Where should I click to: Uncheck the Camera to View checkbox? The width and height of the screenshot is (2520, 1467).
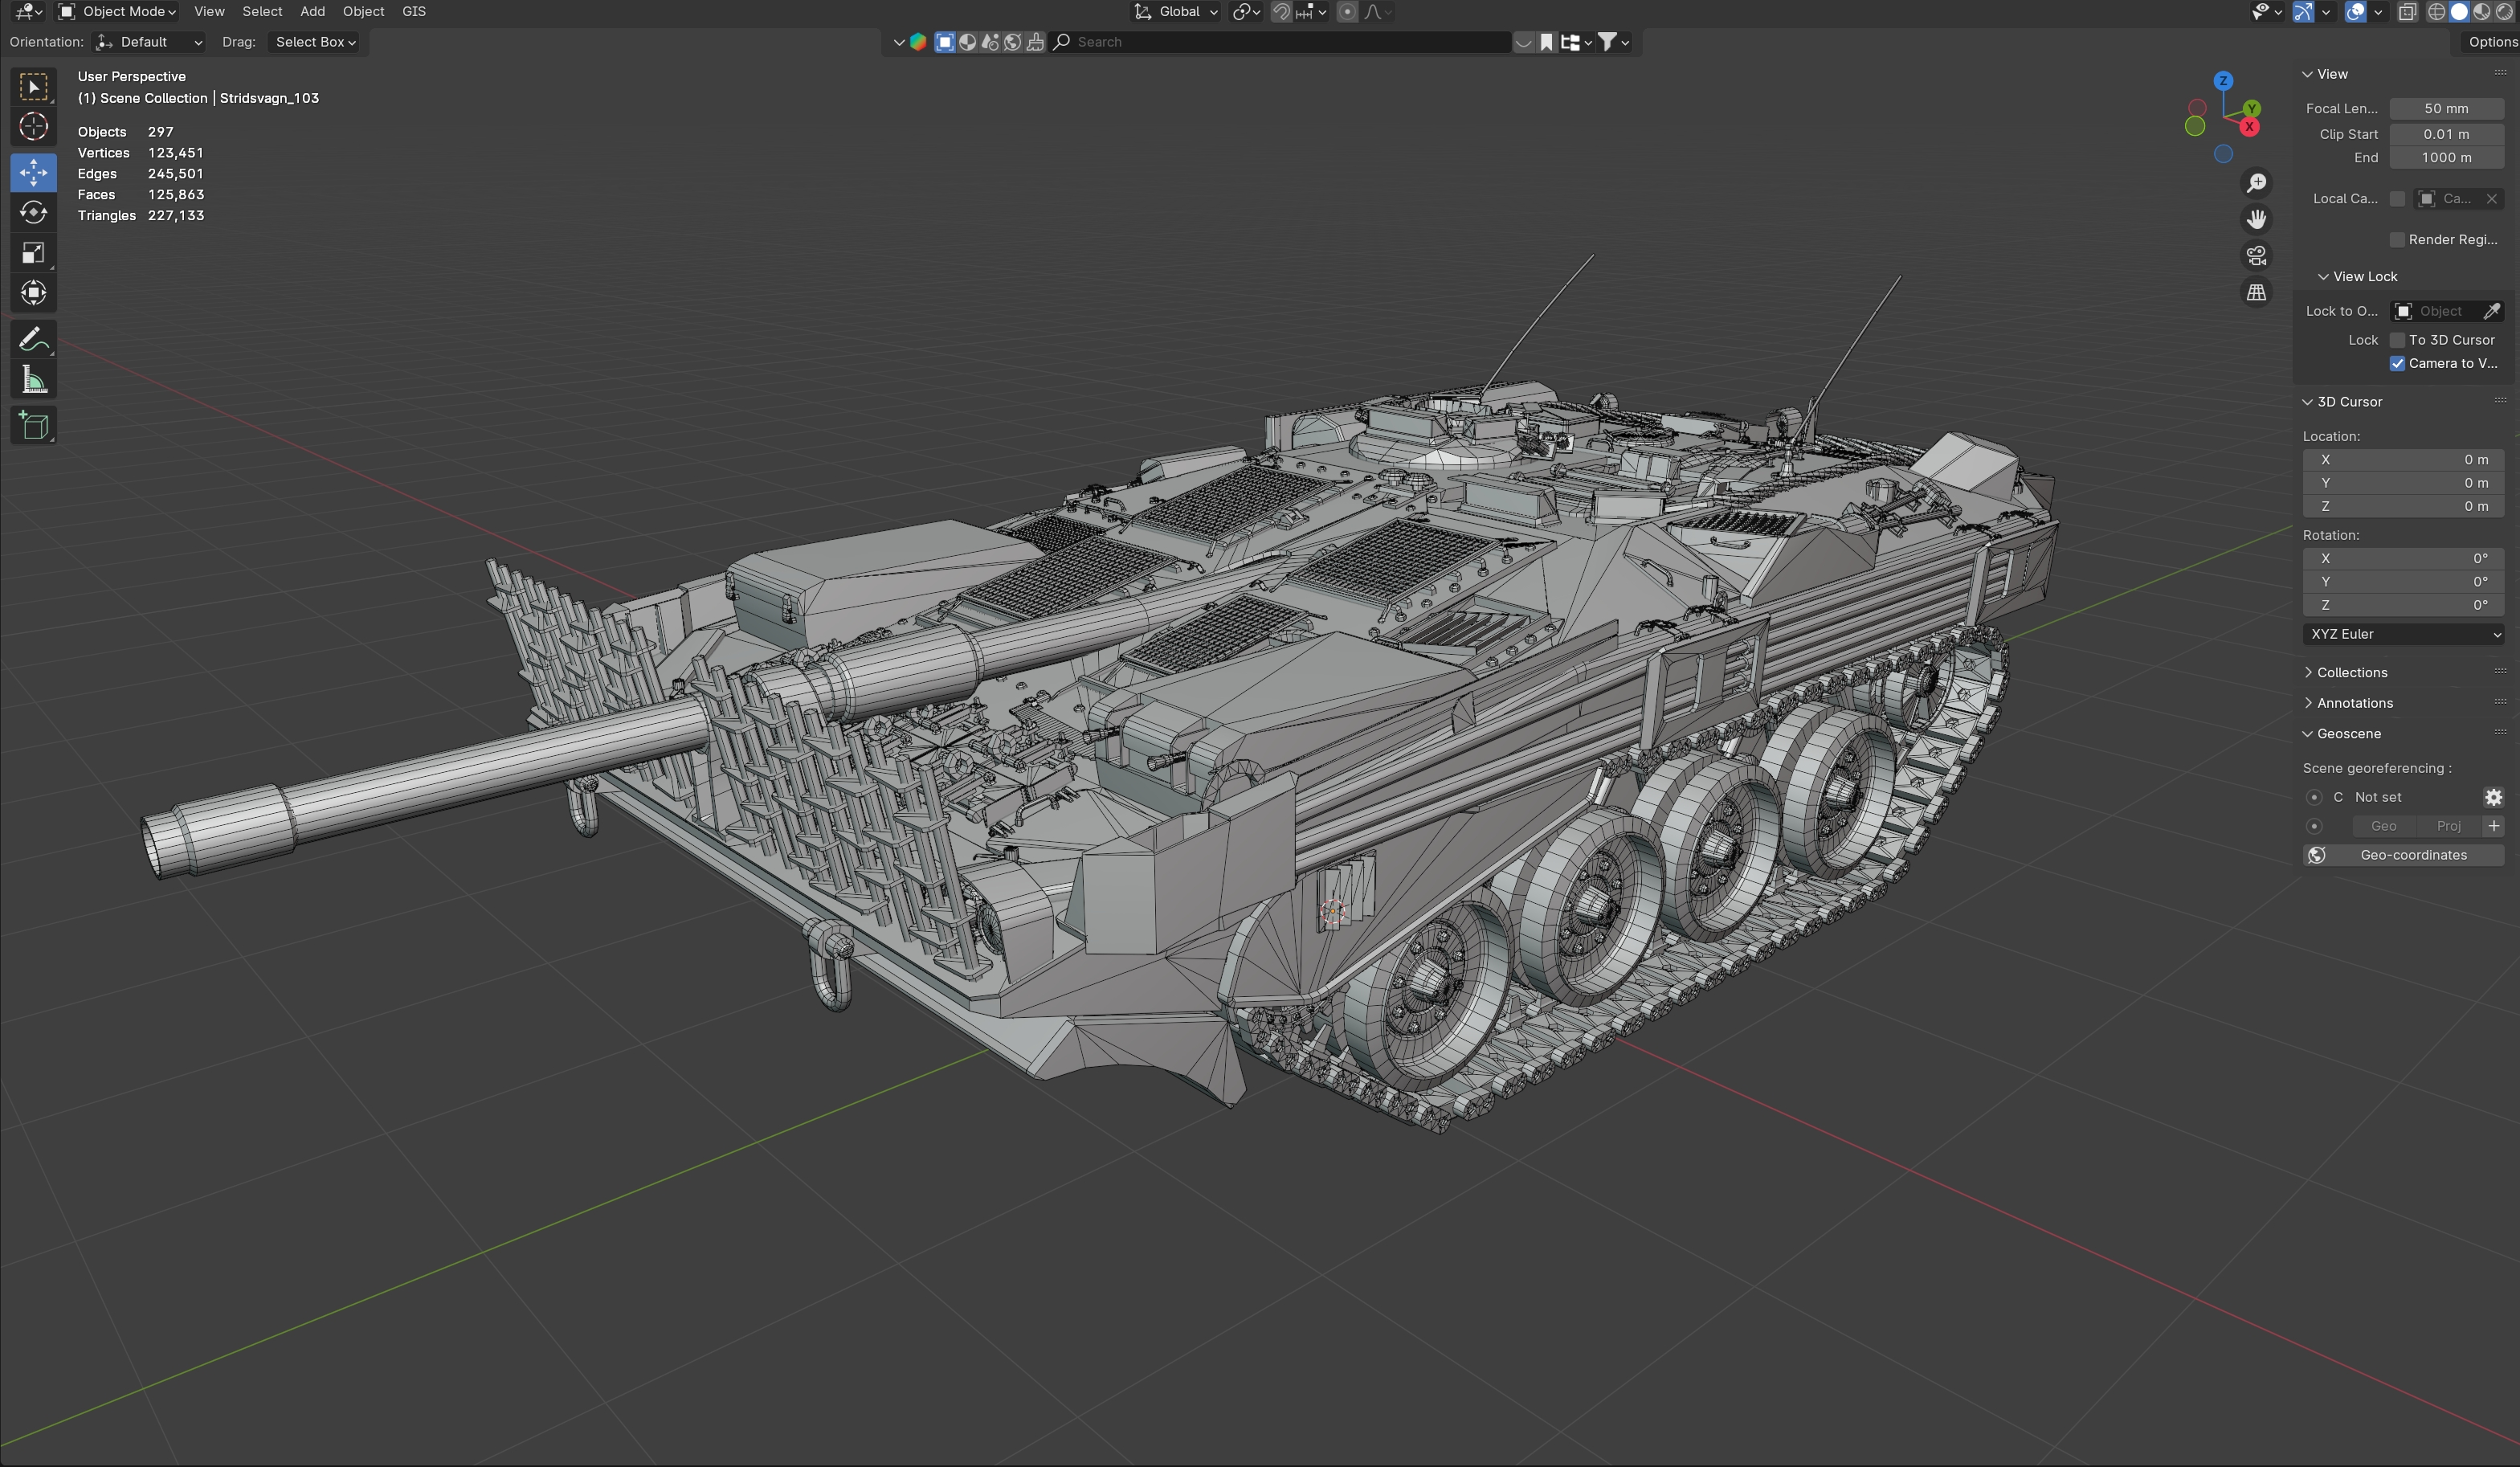point(2397,363)
